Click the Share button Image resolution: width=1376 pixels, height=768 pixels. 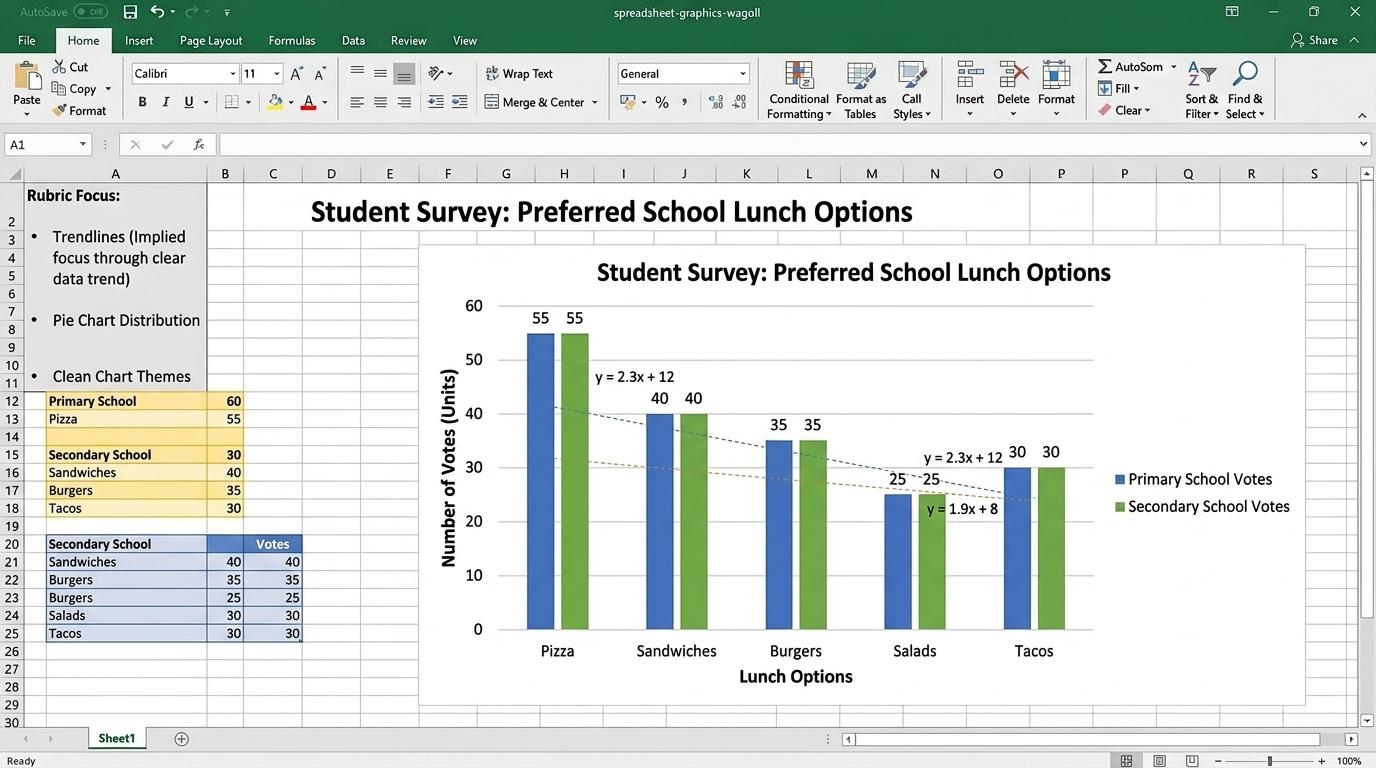coord(1314,40)
